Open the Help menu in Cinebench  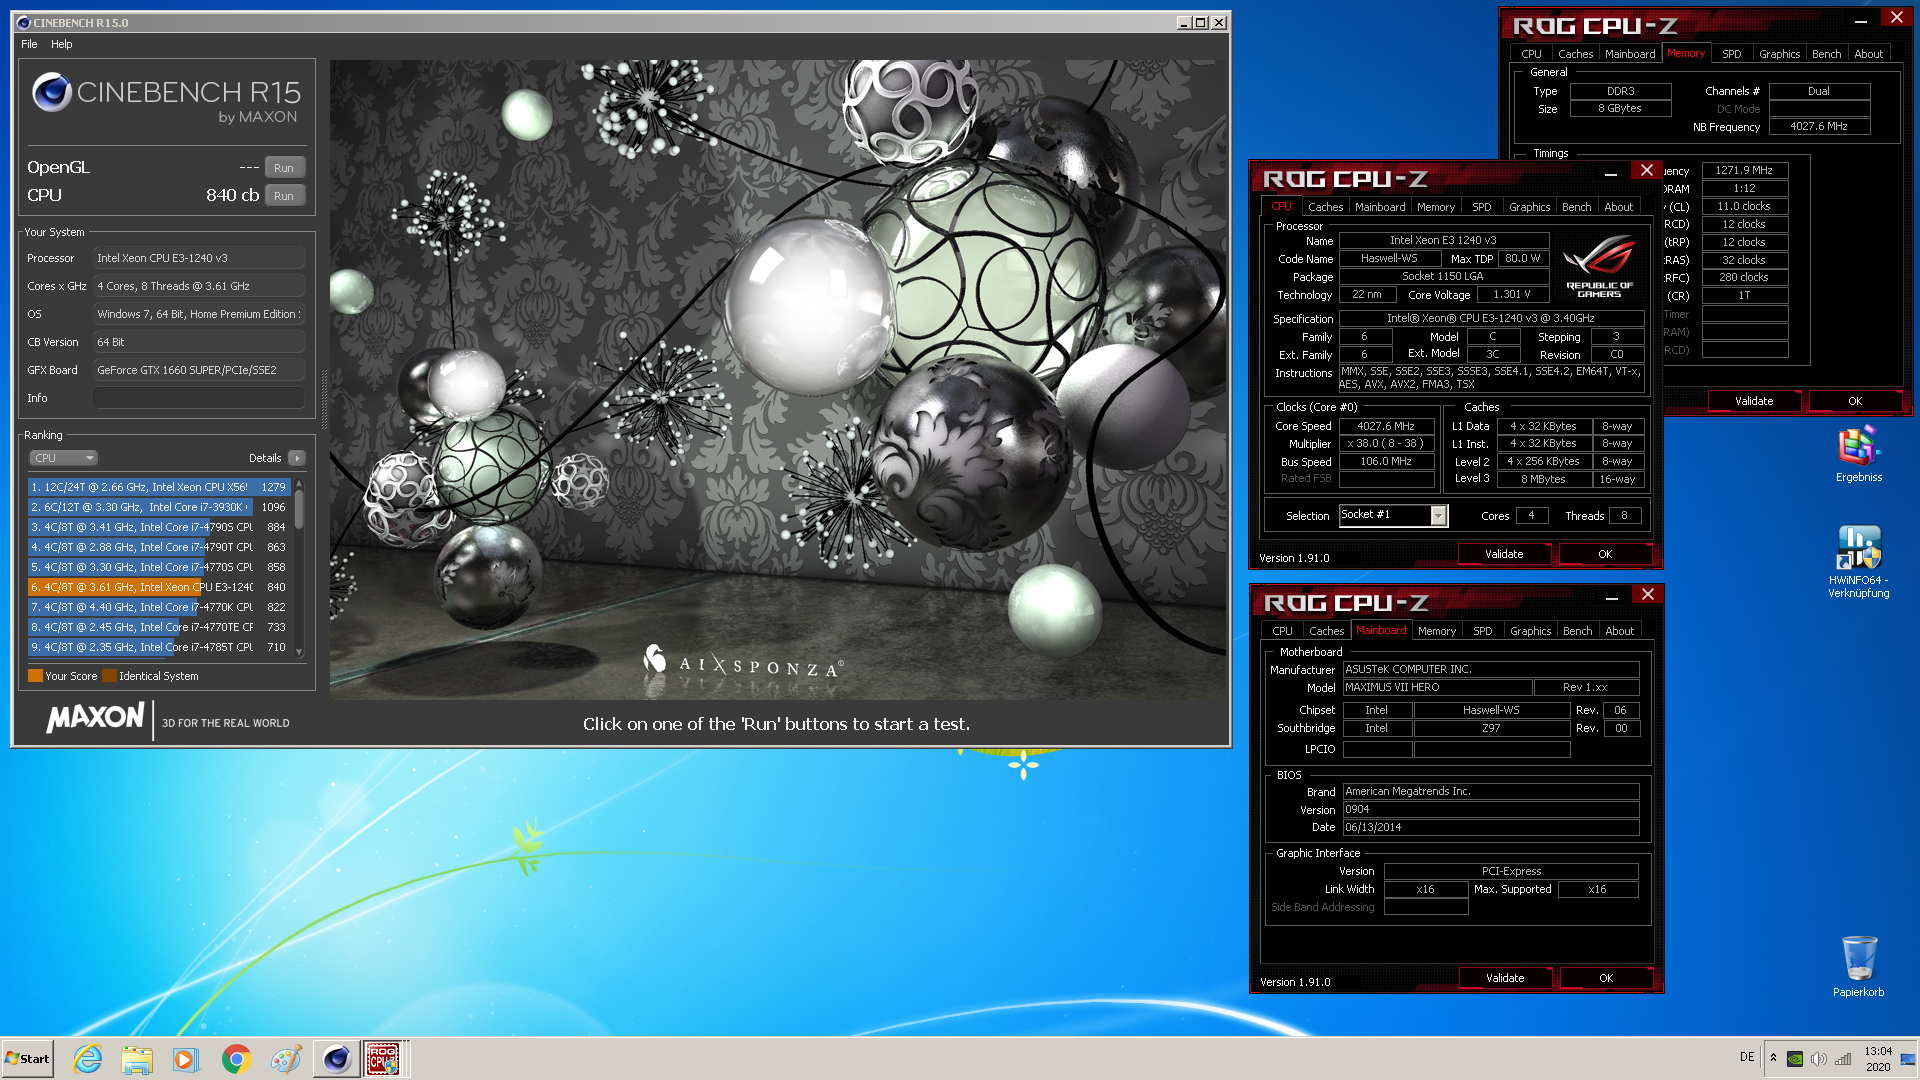coord(62,44)
